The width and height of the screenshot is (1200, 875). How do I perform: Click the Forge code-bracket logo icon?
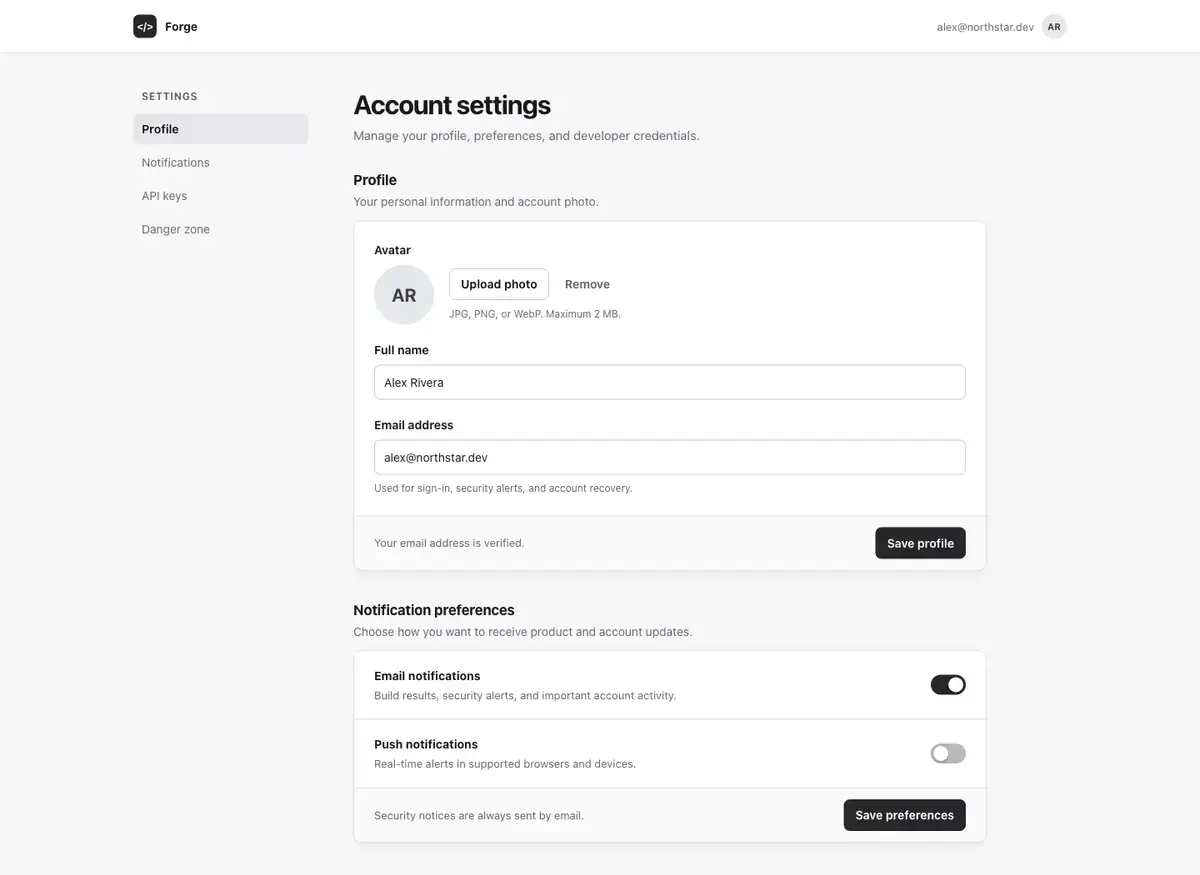tap(145, 26)
